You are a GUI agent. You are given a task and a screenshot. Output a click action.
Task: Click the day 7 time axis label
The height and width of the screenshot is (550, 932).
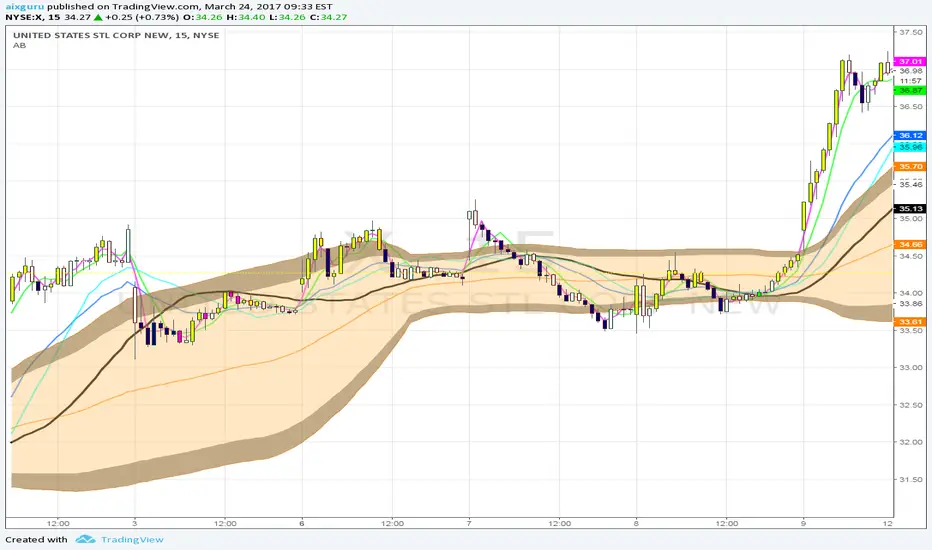point(469,523)
